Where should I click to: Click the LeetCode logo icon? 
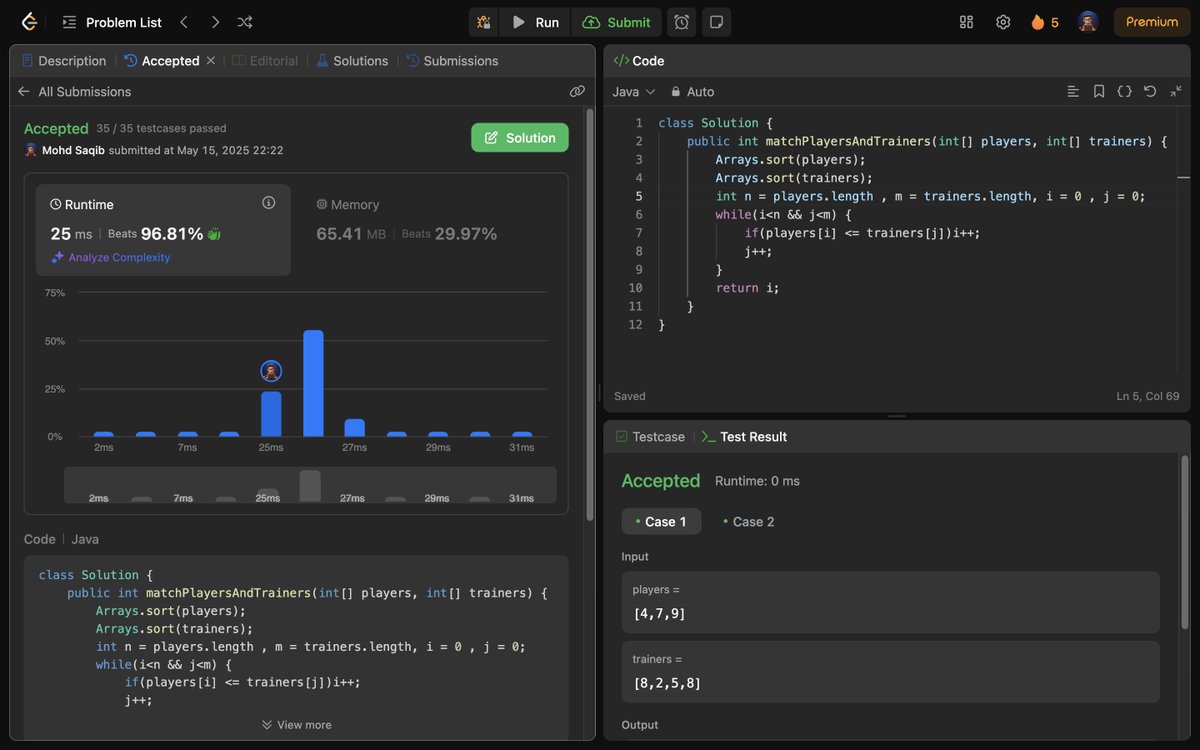29,22
